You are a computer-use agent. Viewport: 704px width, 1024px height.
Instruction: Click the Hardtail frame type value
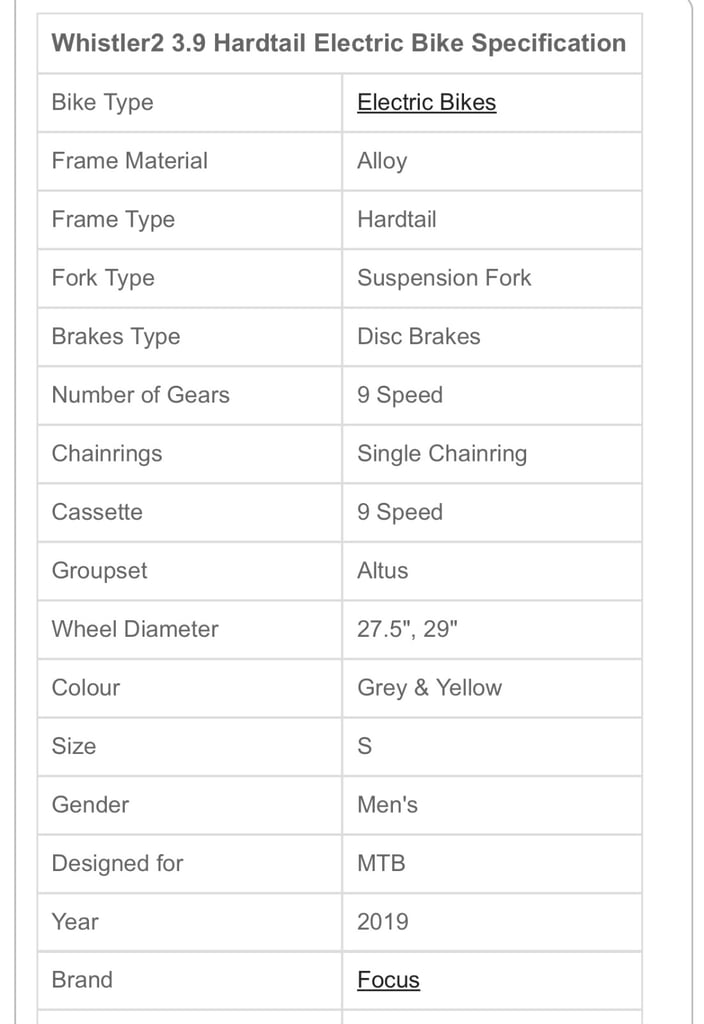tap(396, 219)
